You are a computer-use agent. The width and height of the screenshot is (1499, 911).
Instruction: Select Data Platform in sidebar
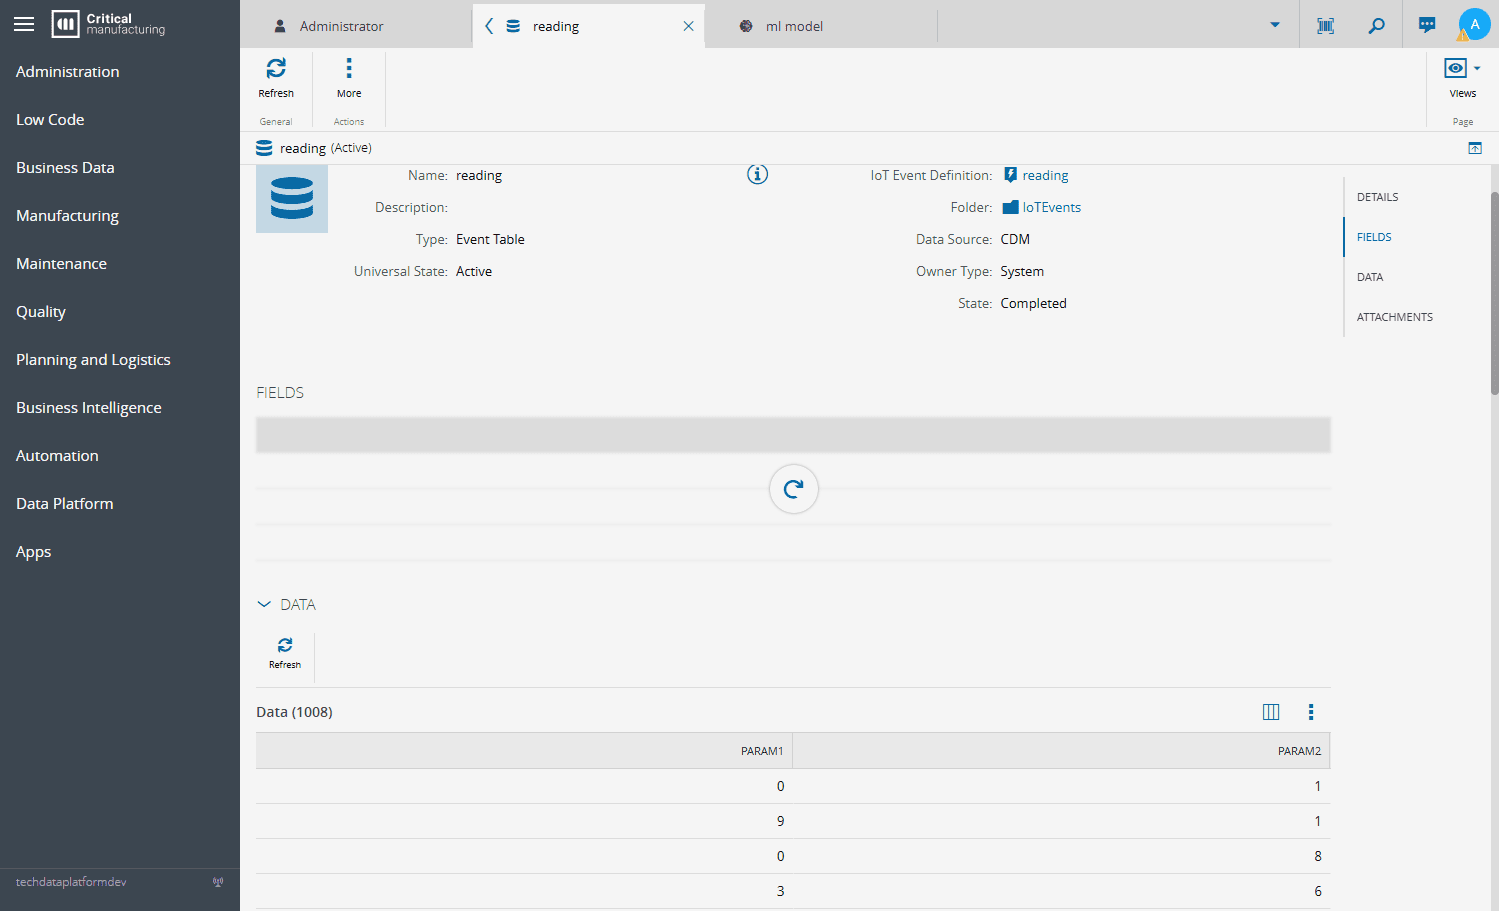point(65,504)
